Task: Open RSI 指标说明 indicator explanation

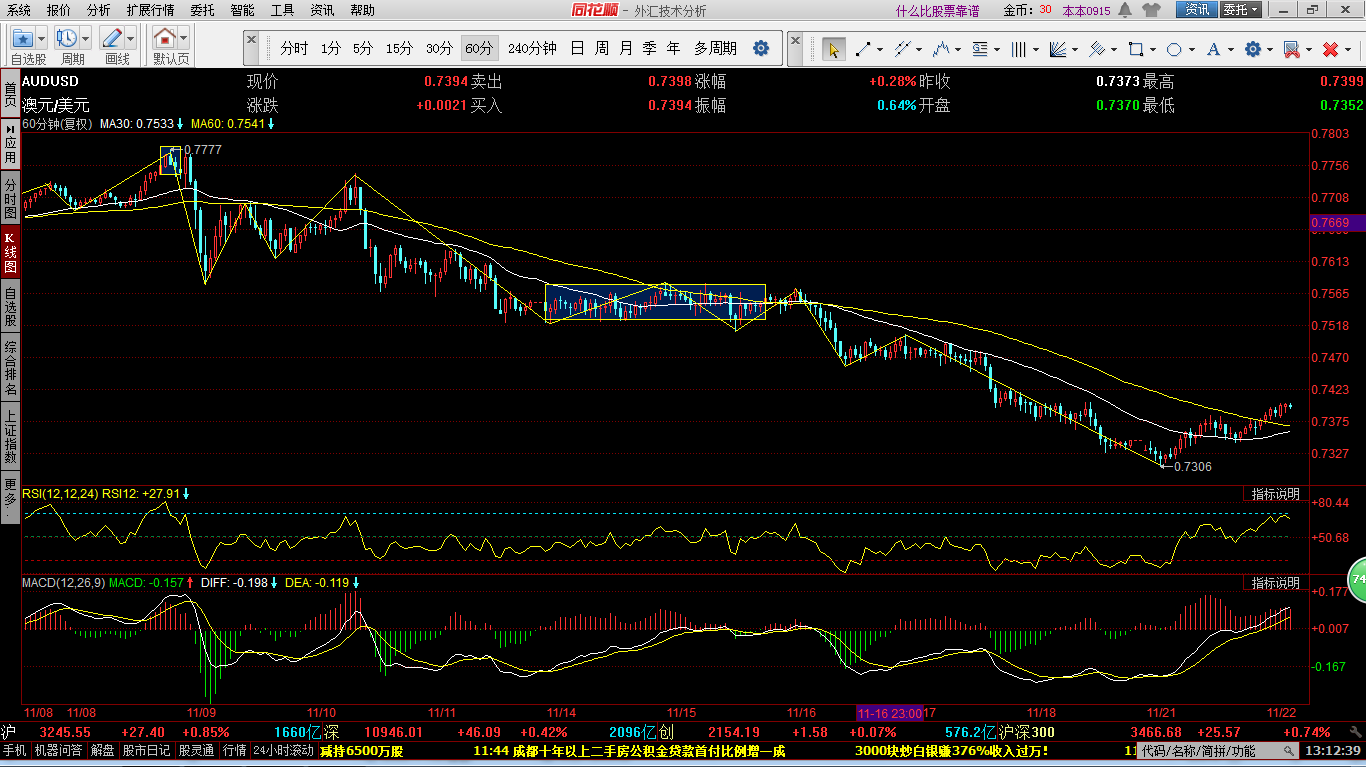Action: coord(1276,494)
